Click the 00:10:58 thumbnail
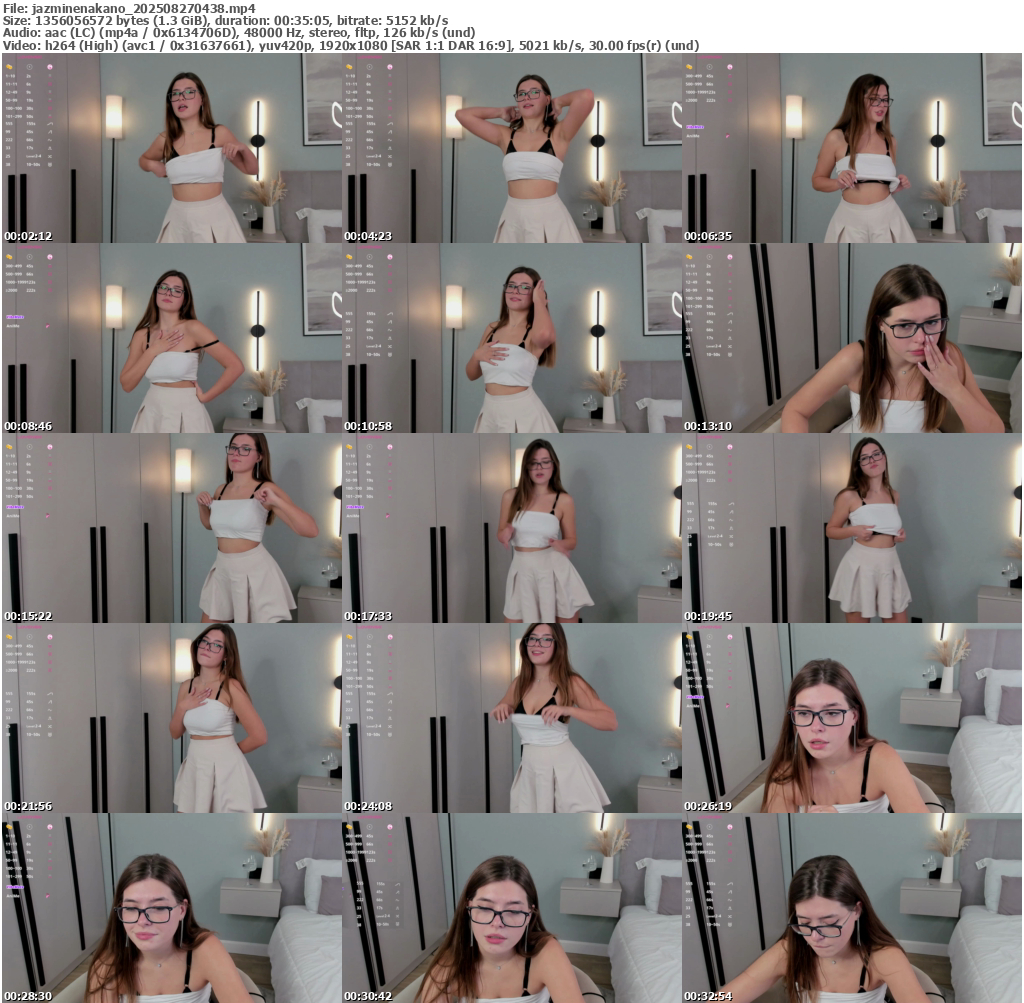This screenshot has width=1024, height=1003. (512, 338)
